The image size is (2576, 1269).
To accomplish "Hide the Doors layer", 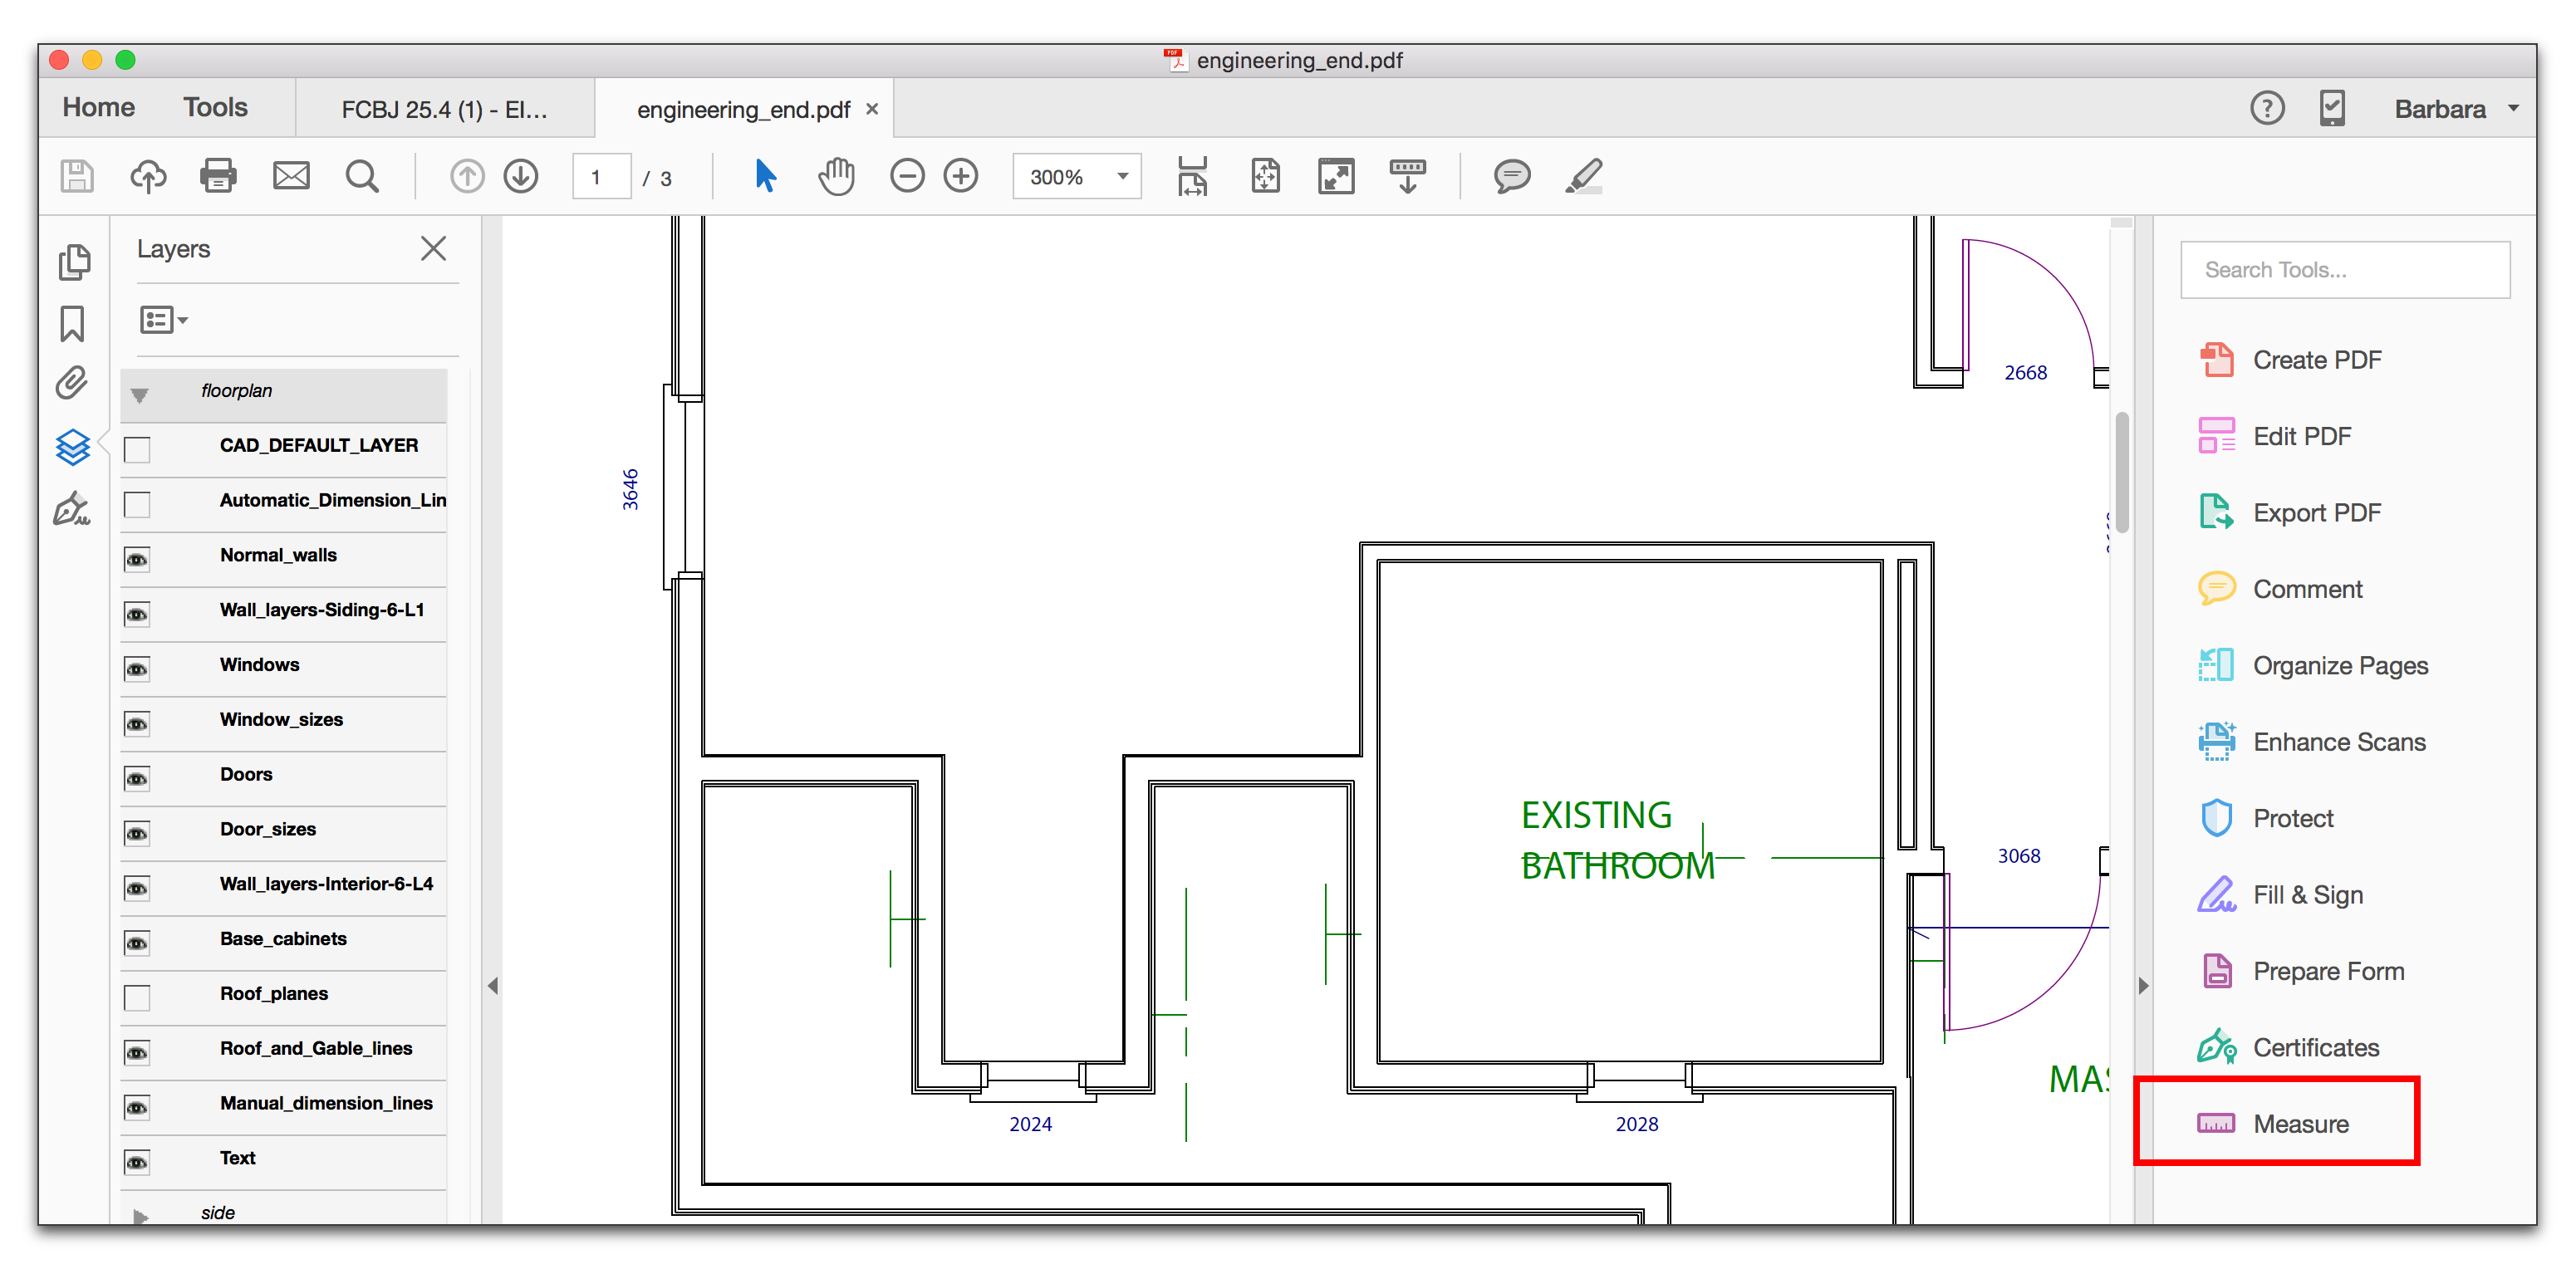I will click(x=137, y=779).
